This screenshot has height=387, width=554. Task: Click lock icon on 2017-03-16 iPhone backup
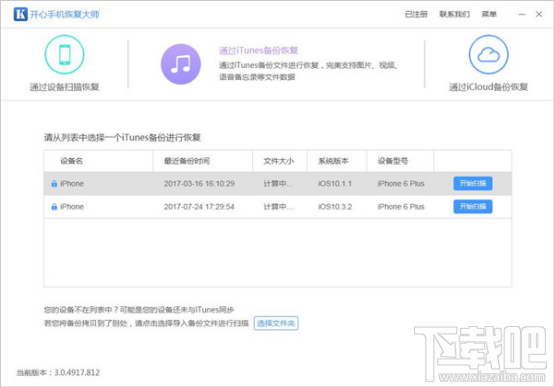click(x=54, y=183)
